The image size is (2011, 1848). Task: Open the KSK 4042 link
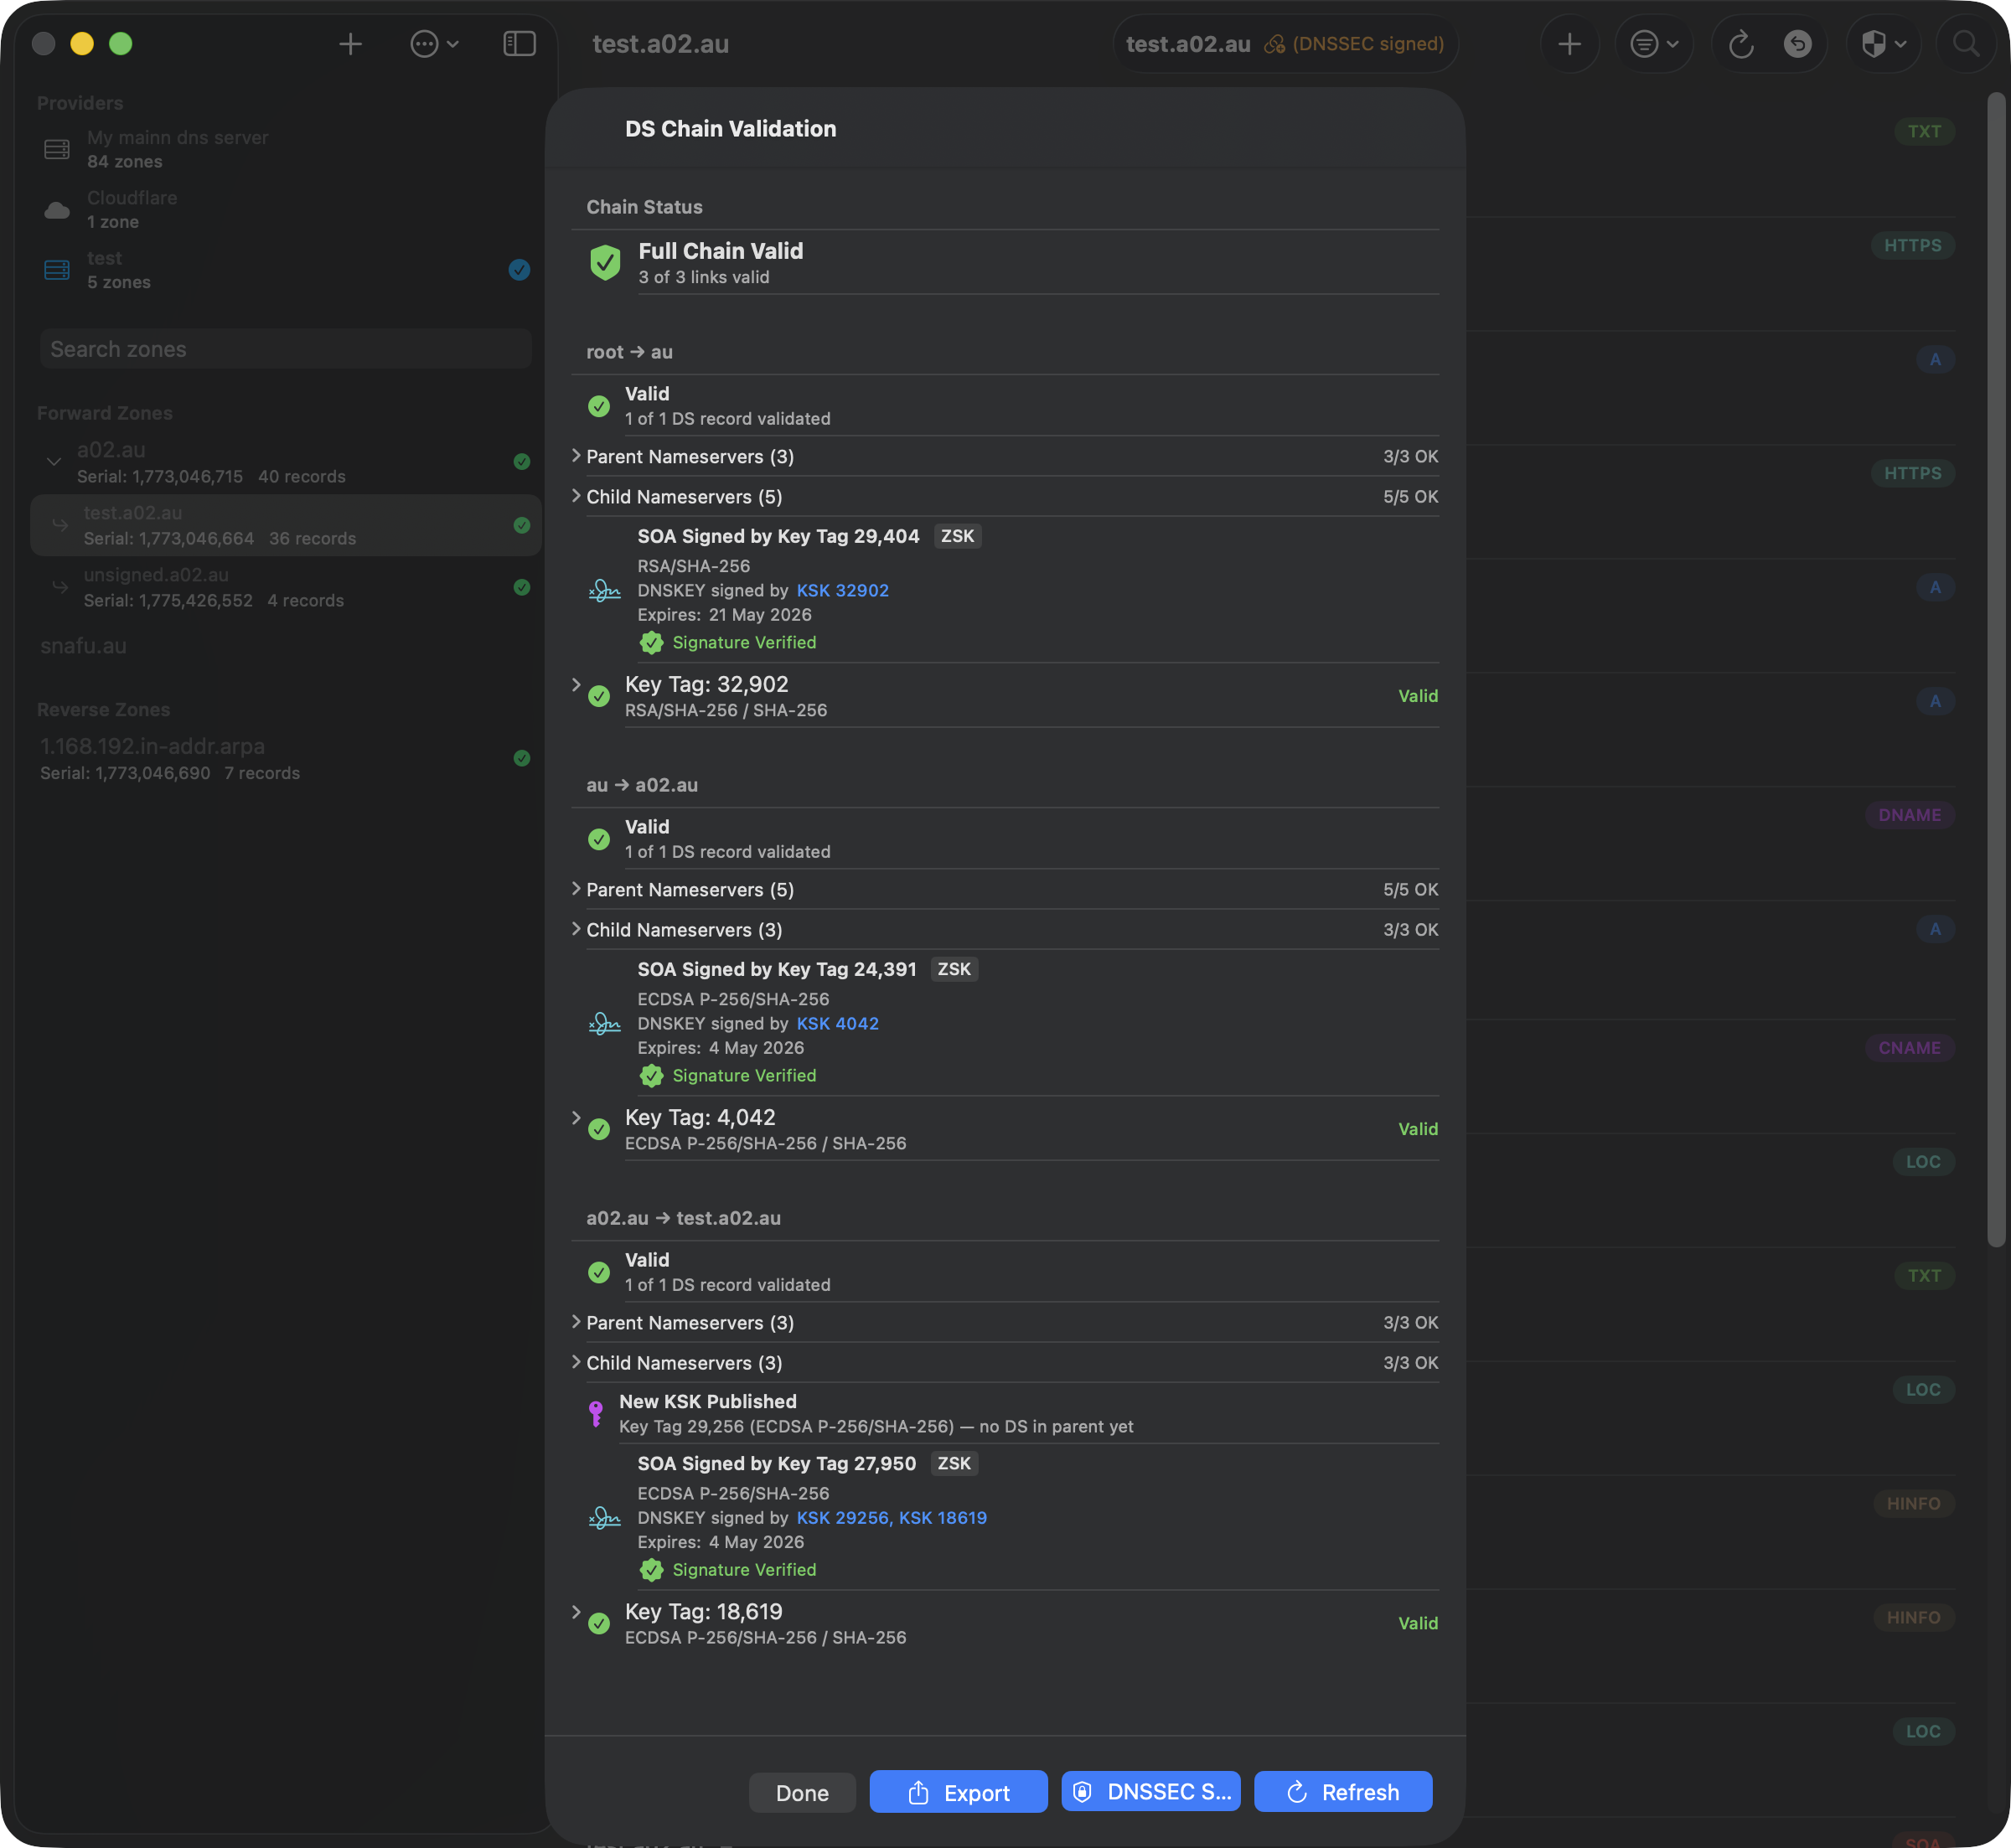(837, 1023)
